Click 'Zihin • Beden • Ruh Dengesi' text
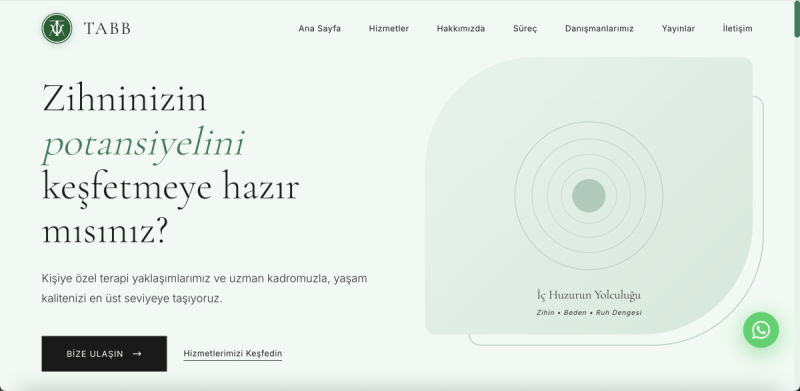Screen dimensions: 800x391 (x=589, y=312)
